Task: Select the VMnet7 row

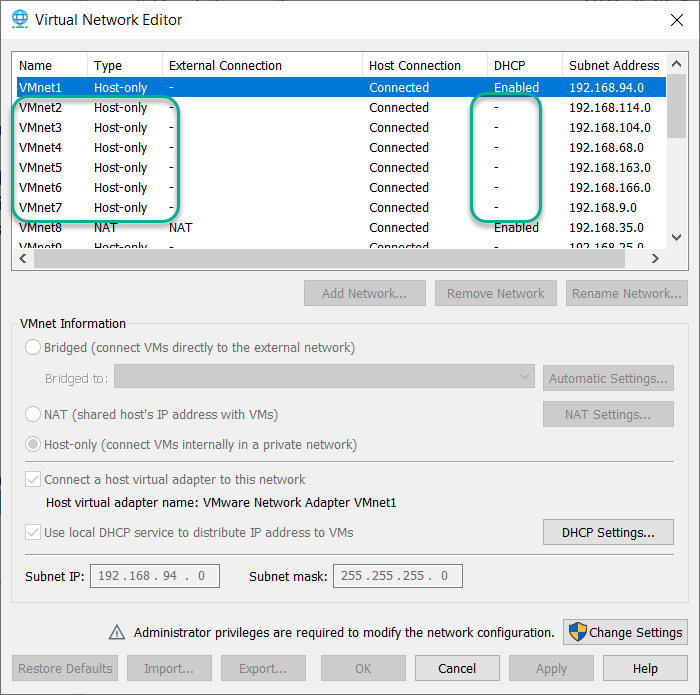Action: [342, 208]
